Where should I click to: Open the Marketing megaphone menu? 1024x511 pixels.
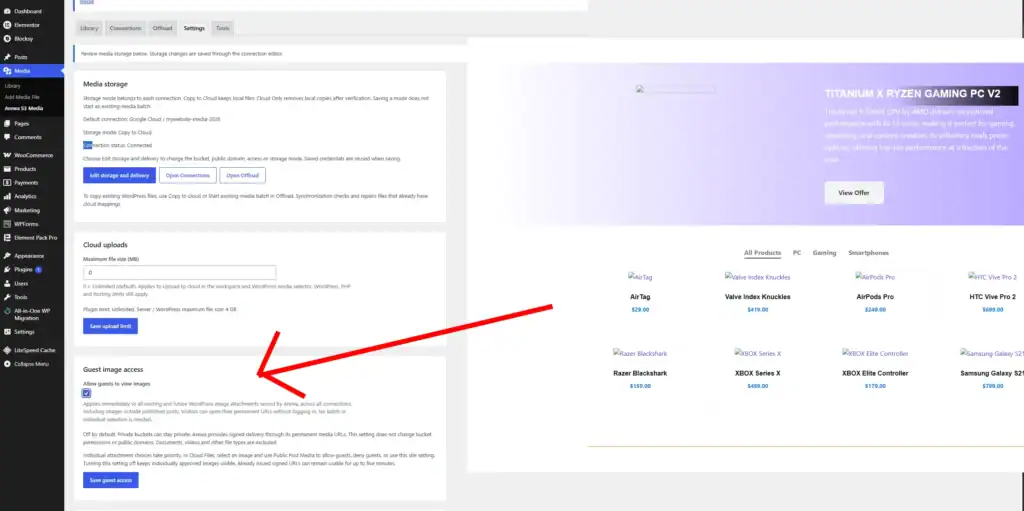pyautogui.click(x=7, y=210)
